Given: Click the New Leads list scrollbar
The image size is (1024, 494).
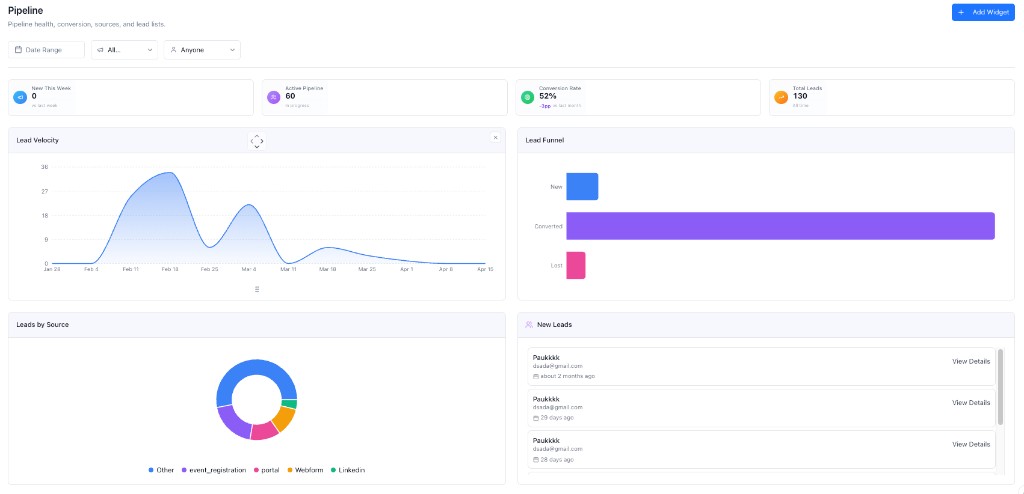Looking at the screenshot, I should [1001, 387].
